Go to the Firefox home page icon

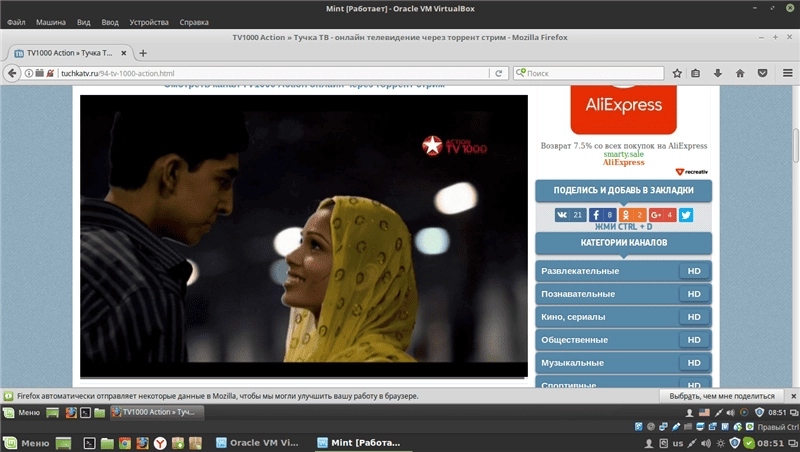pyautogui.click(x=740, y=73)
